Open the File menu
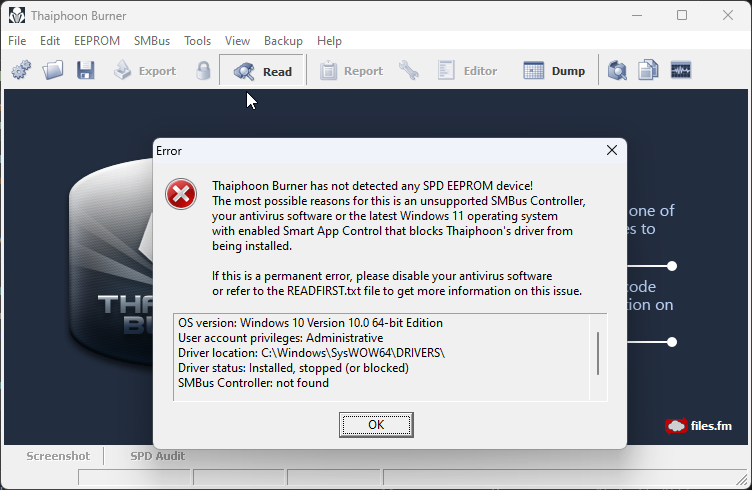The width and height of the screenshot is (752, 490). click(x=17, y=41)
